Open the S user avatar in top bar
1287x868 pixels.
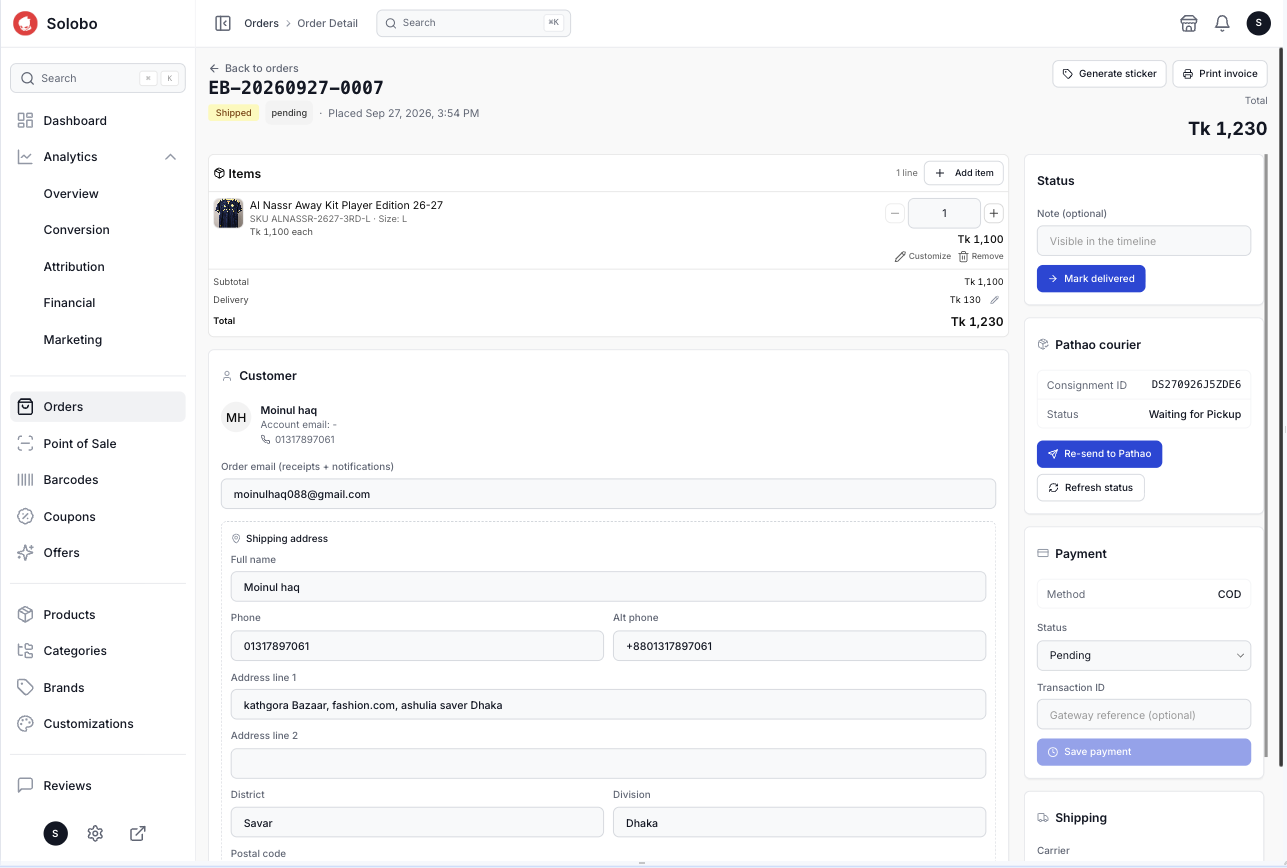click(1258, 23)
